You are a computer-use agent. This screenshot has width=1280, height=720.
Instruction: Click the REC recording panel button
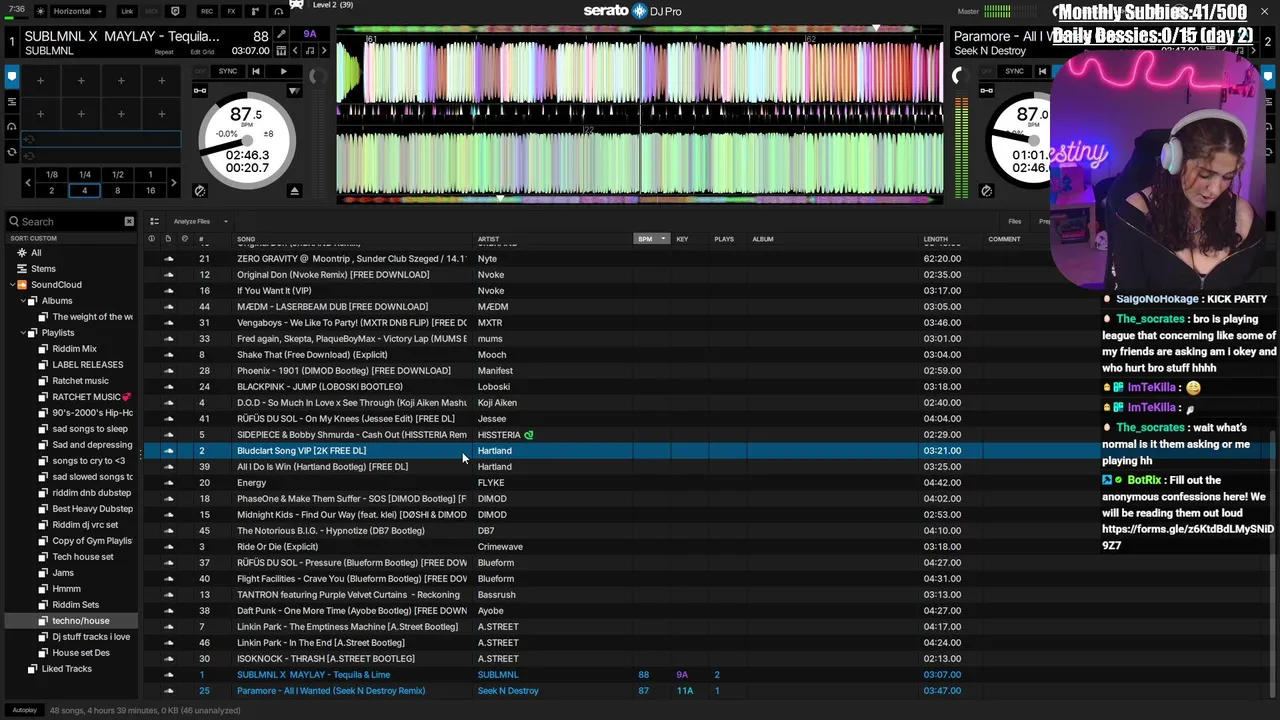click(207, 11)
